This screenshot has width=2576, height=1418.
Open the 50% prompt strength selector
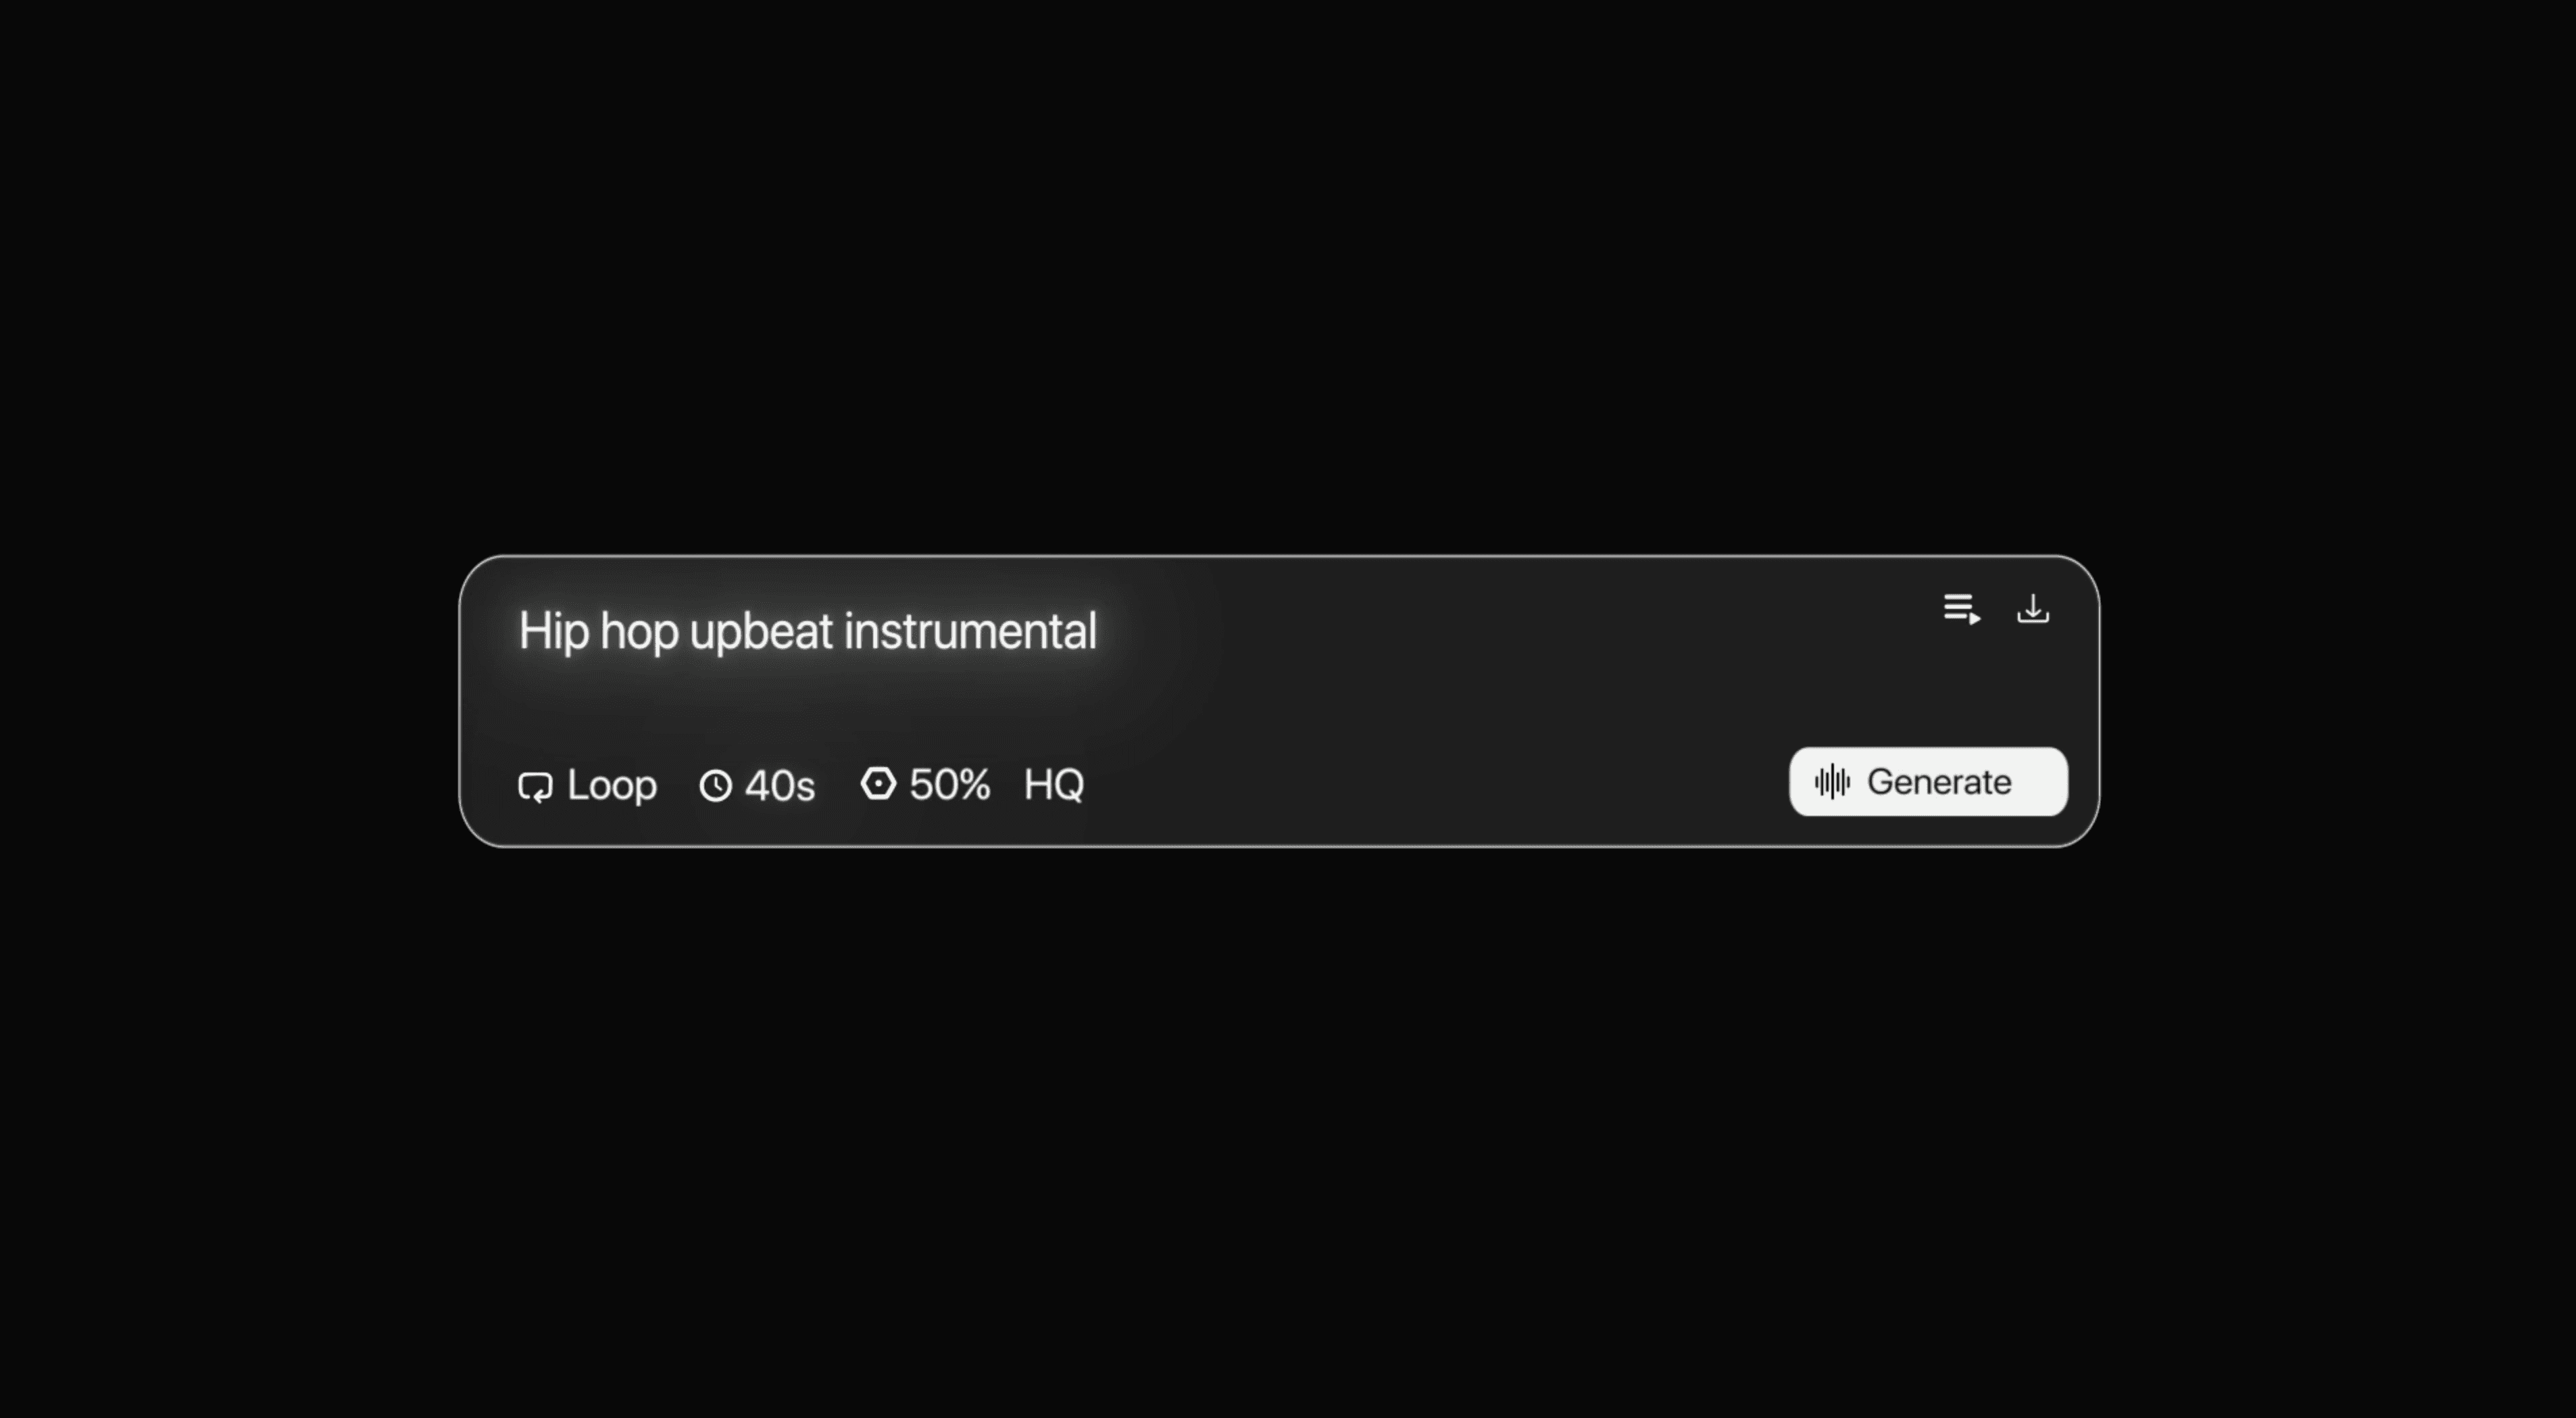(x=925, y=785)
